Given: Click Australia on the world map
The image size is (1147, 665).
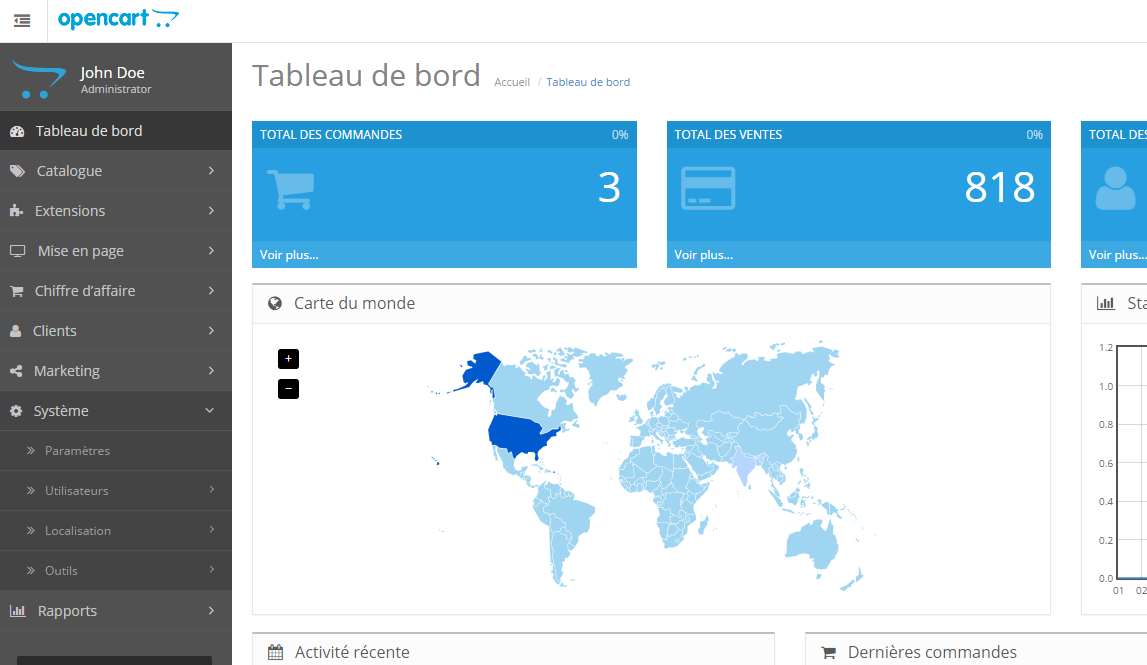Looking at the screenshot, I should pos(812,546).
